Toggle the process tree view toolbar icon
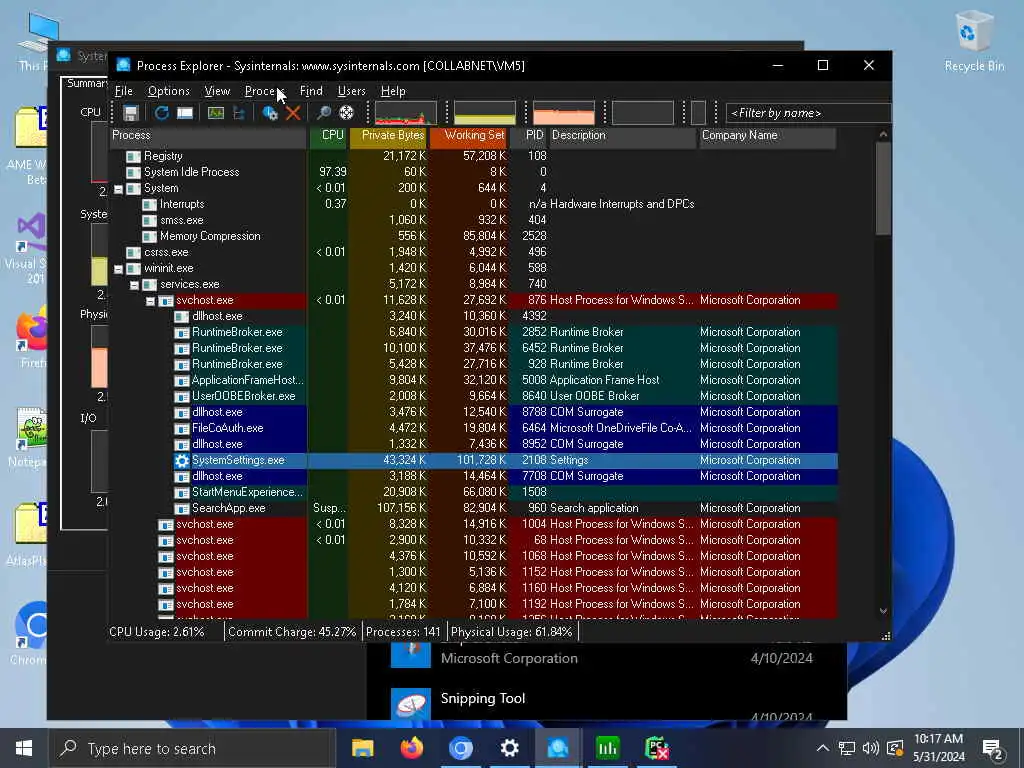The height and width of the screenshot is (768, 1024). pos(239,113)
